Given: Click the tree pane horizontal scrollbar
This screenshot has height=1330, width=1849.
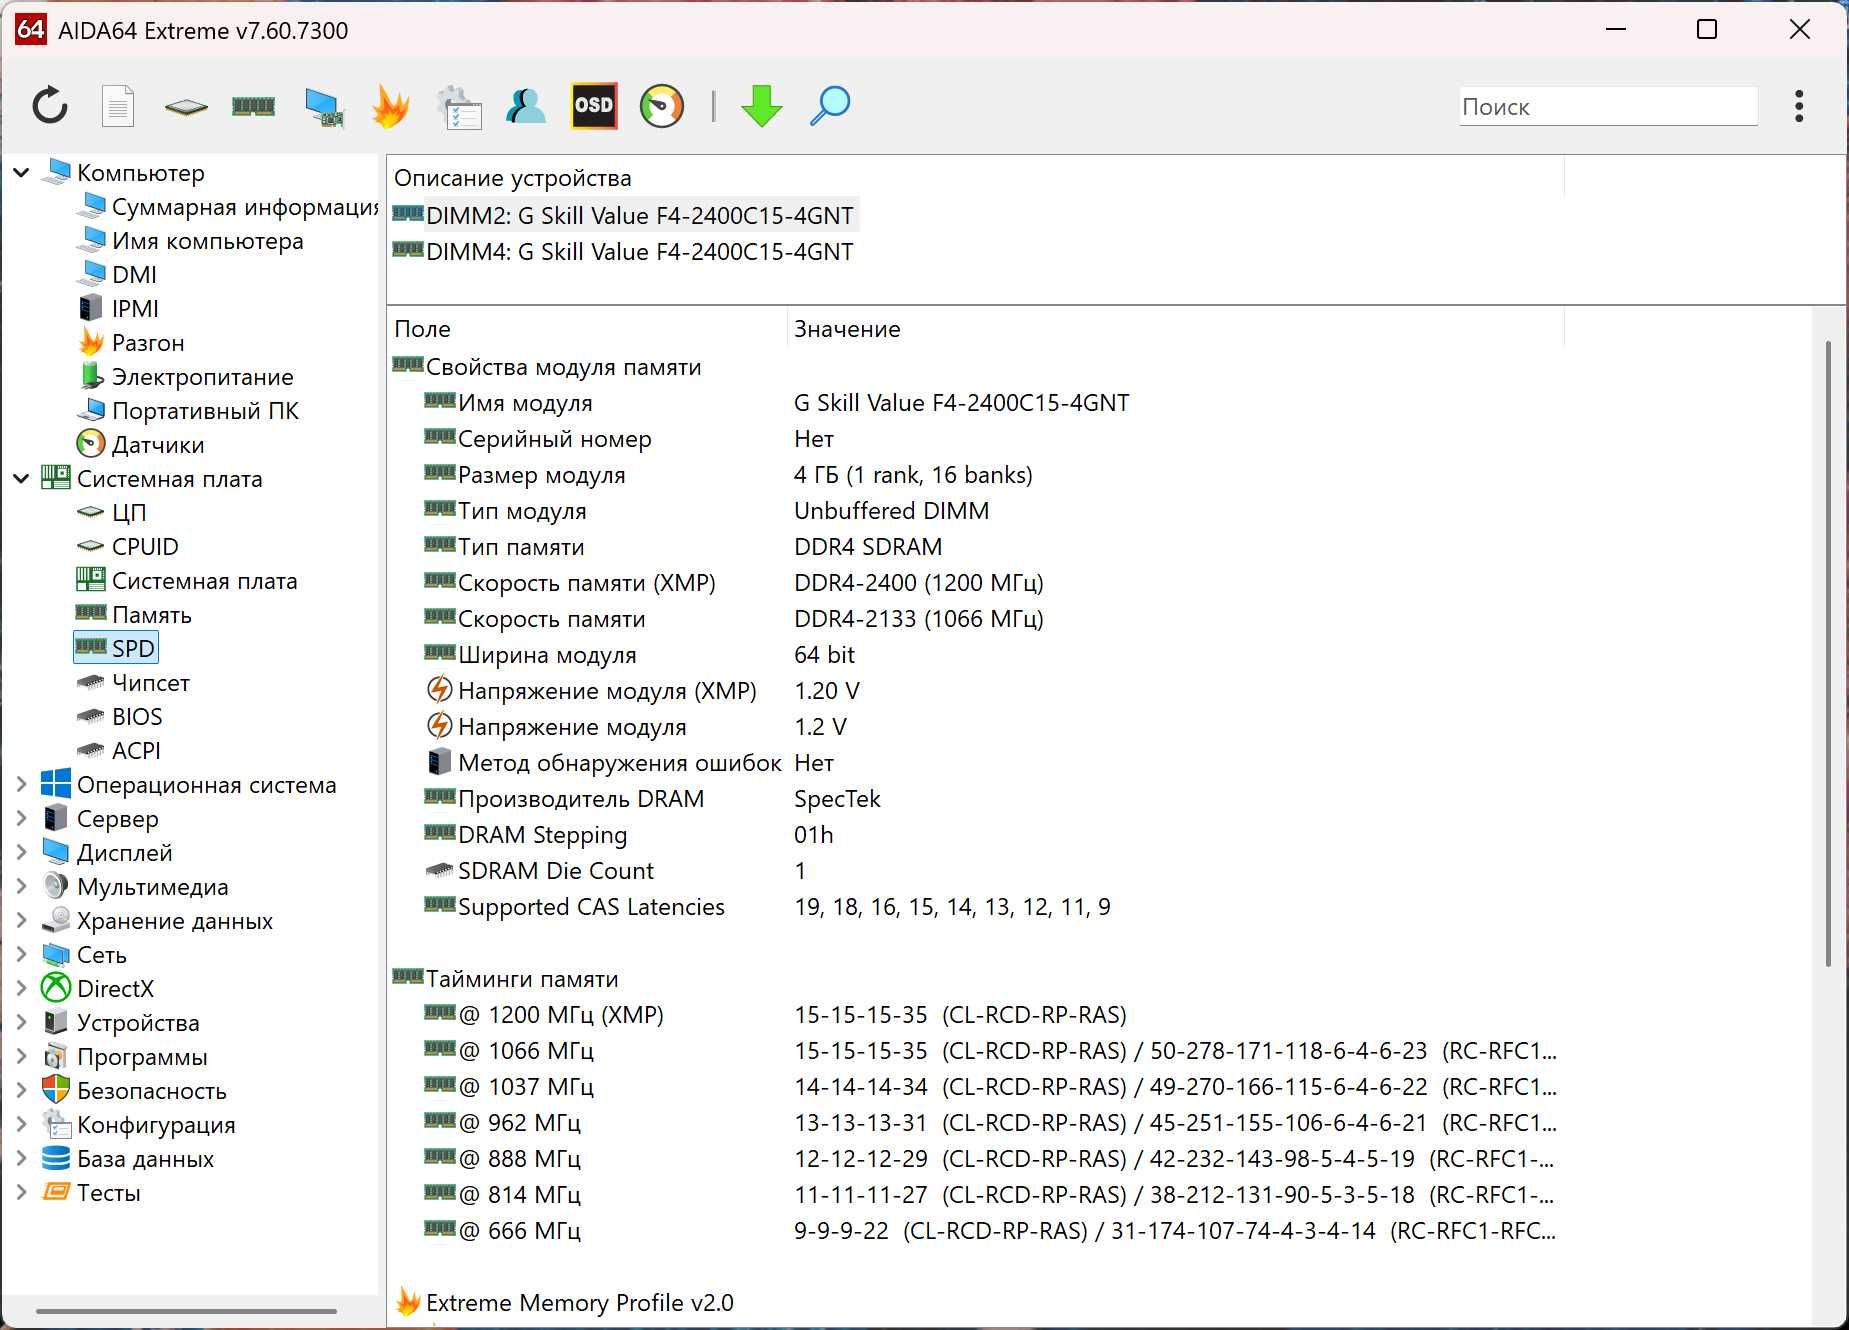Looking at the screenshot, I should coord(187,1311).
